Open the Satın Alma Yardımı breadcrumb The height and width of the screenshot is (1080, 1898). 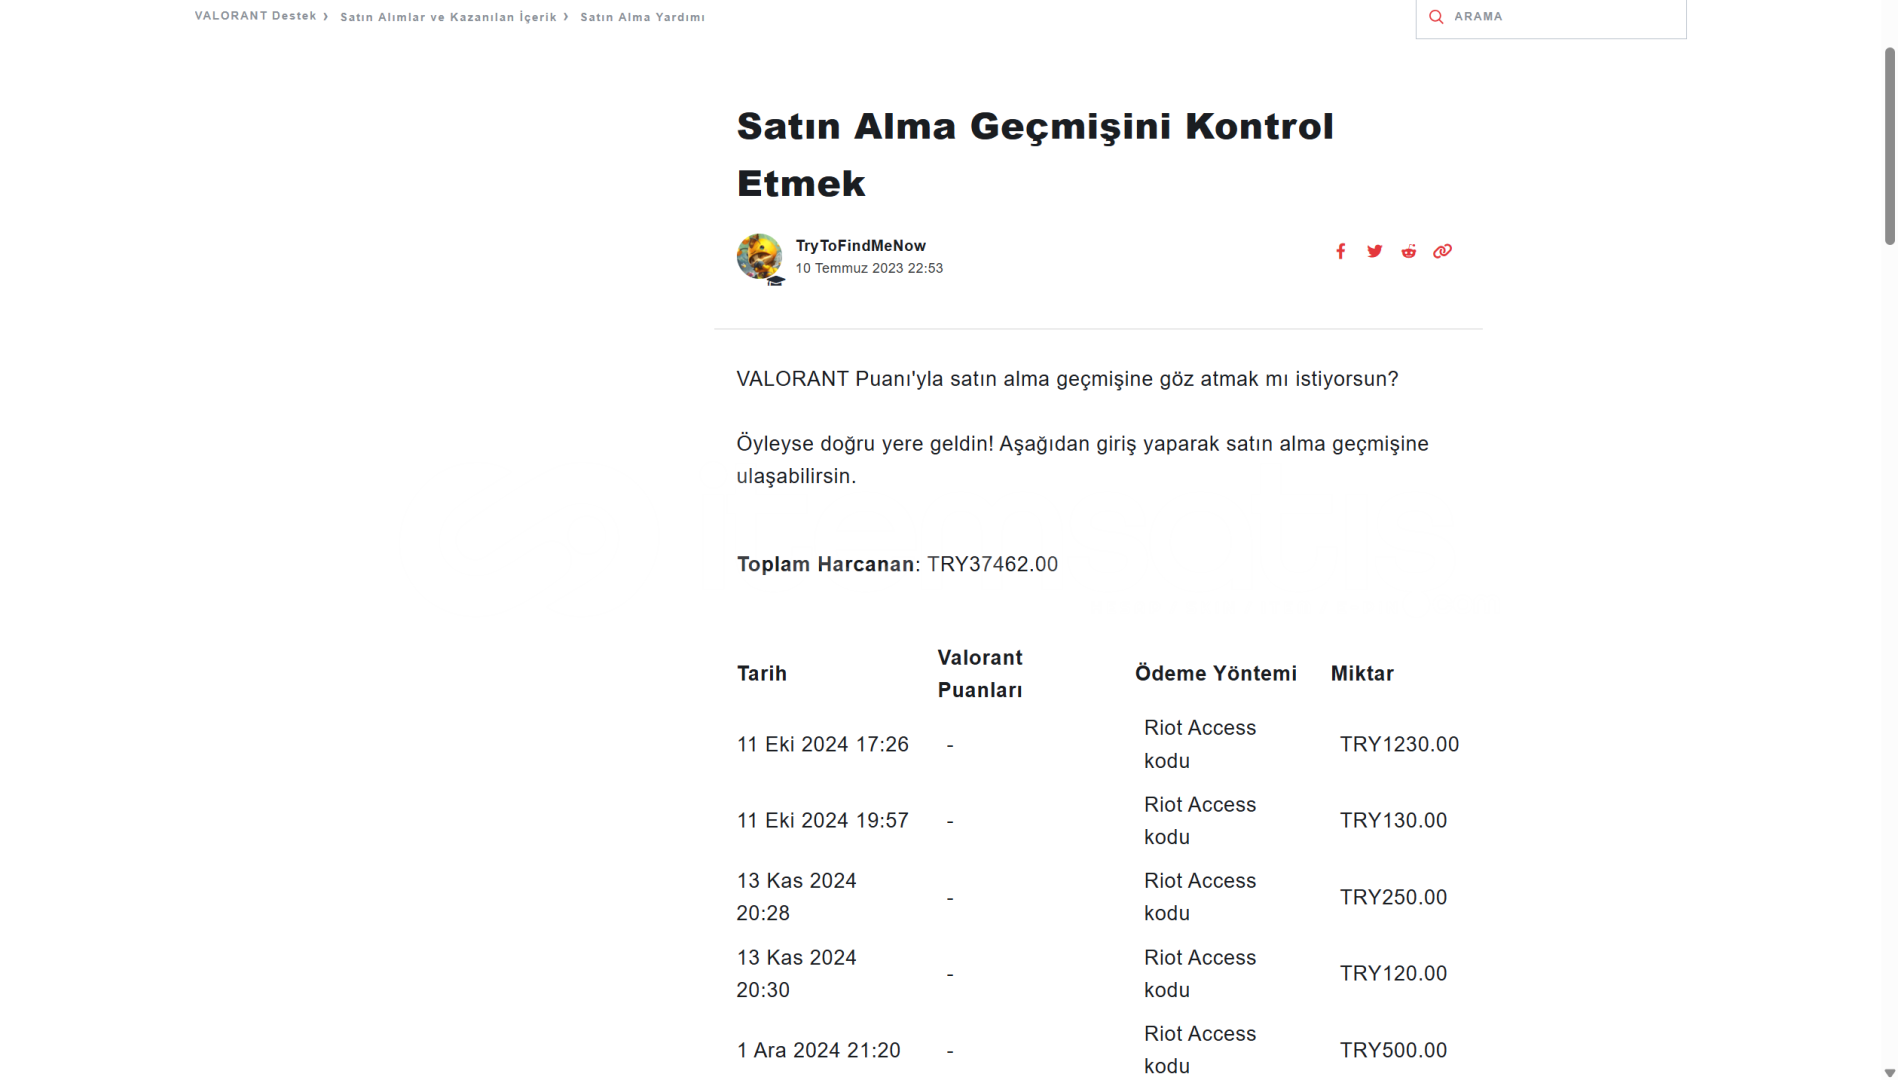(x=642, y=17)
